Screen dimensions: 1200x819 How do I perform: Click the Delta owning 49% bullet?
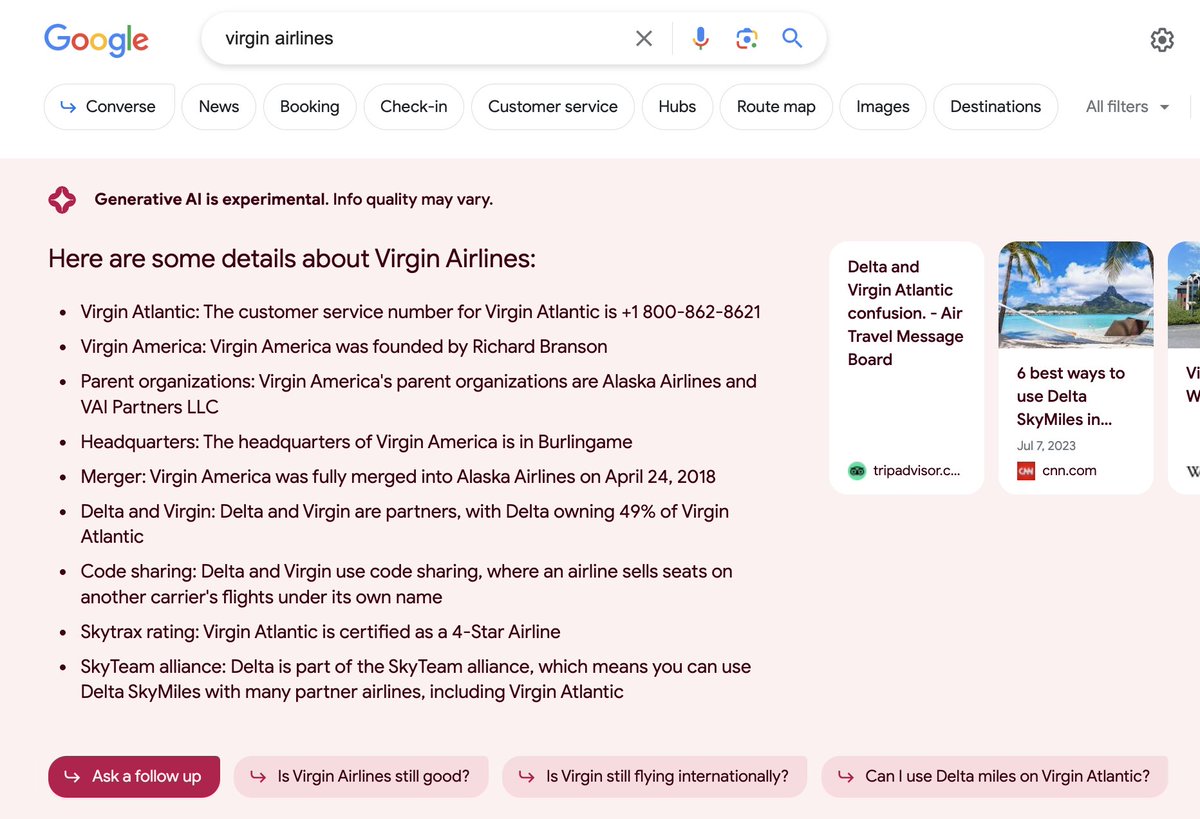click(x=405, y=524)
